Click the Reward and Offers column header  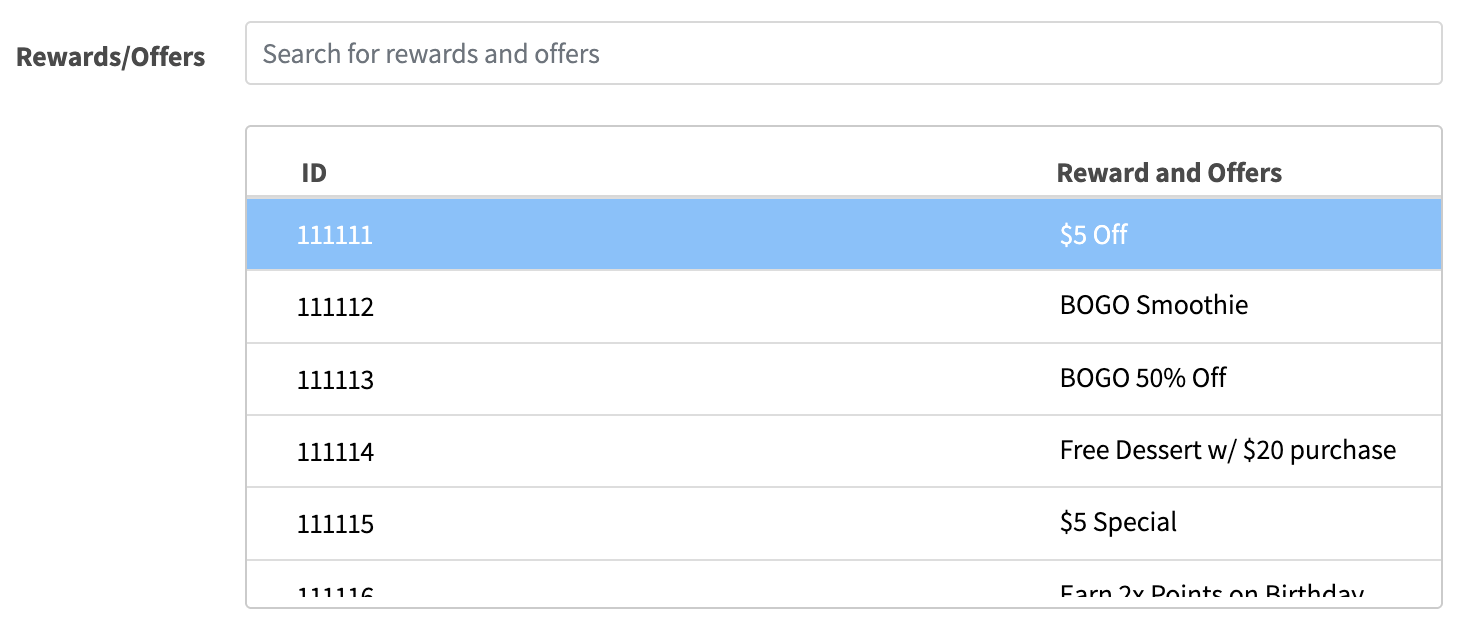1168,173
